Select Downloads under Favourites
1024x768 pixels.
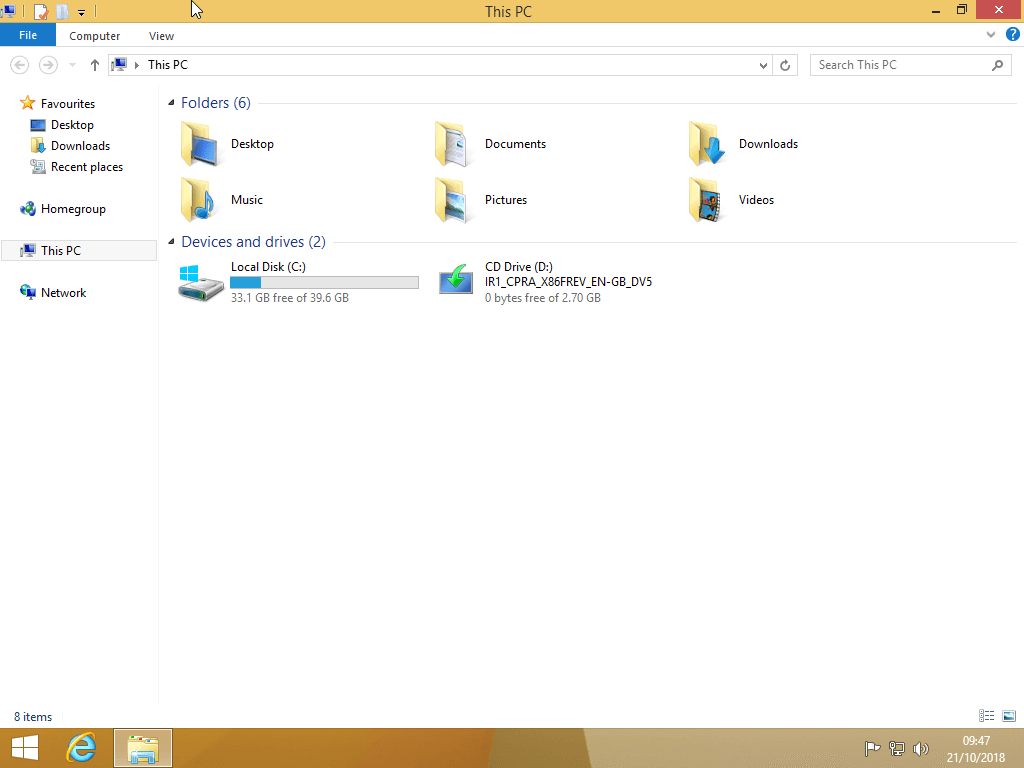tap(80, 146)
